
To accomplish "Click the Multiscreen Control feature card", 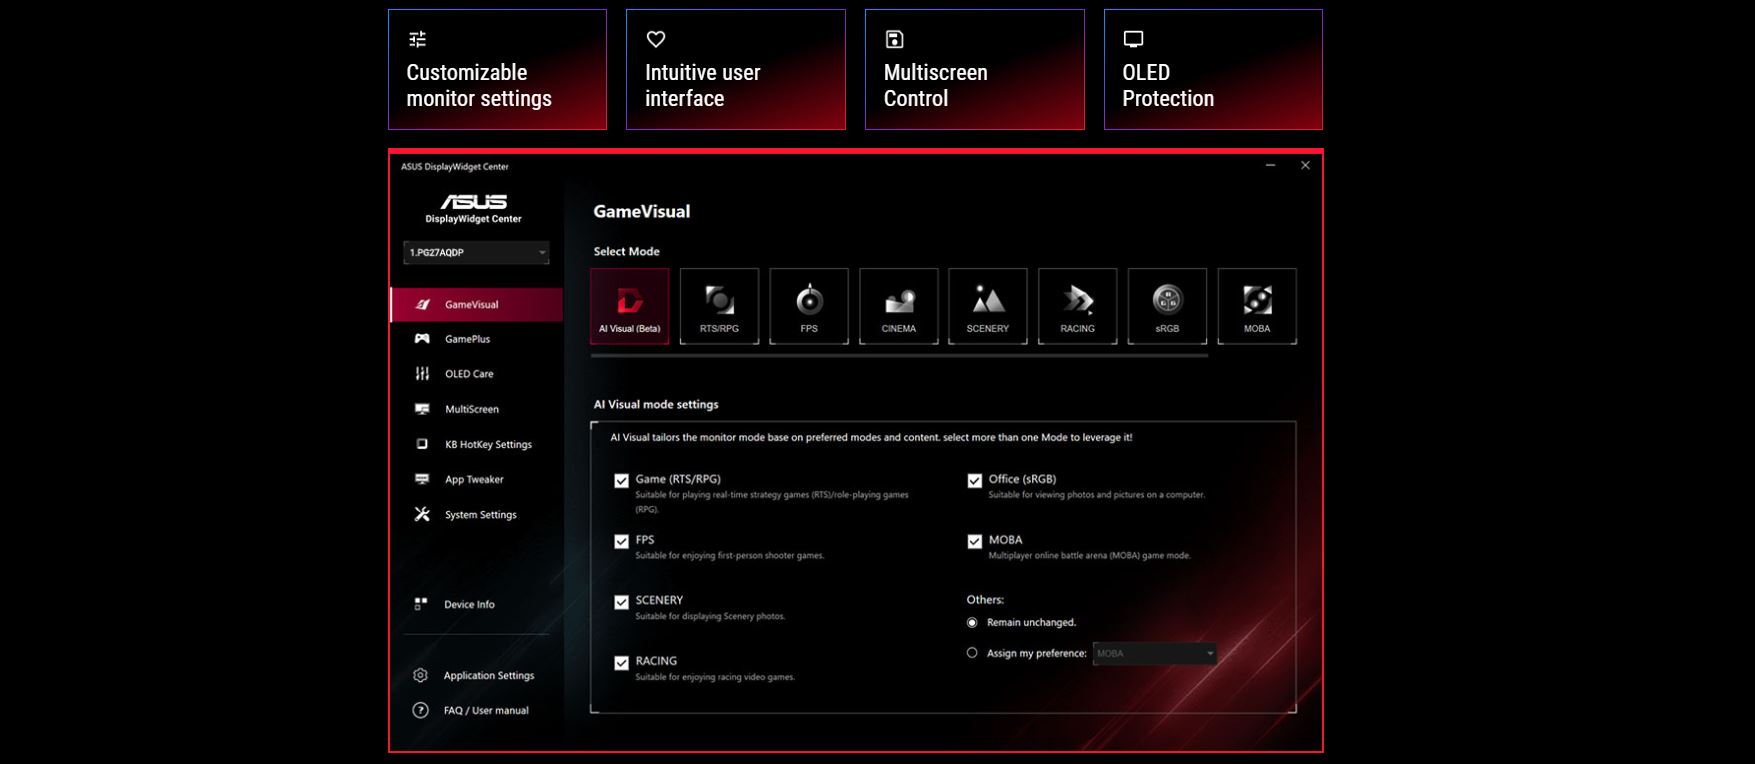I will click(x=974, y=70).
